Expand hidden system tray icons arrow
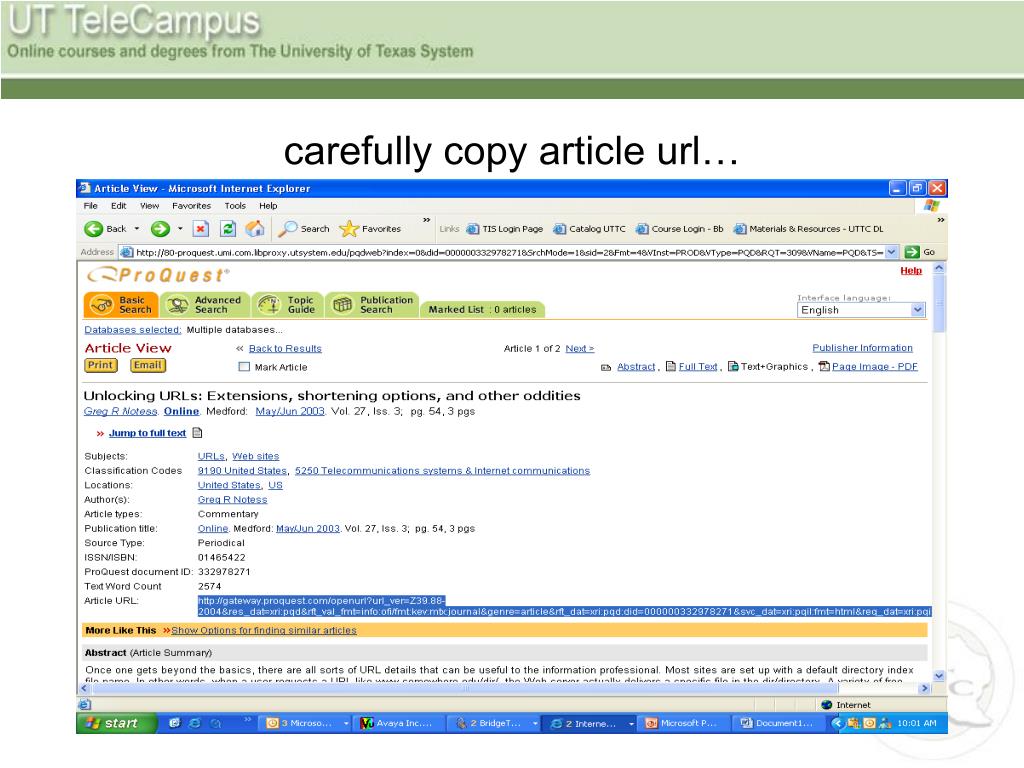The height and width of the screenshot is (768, 1024). point(837,723)
